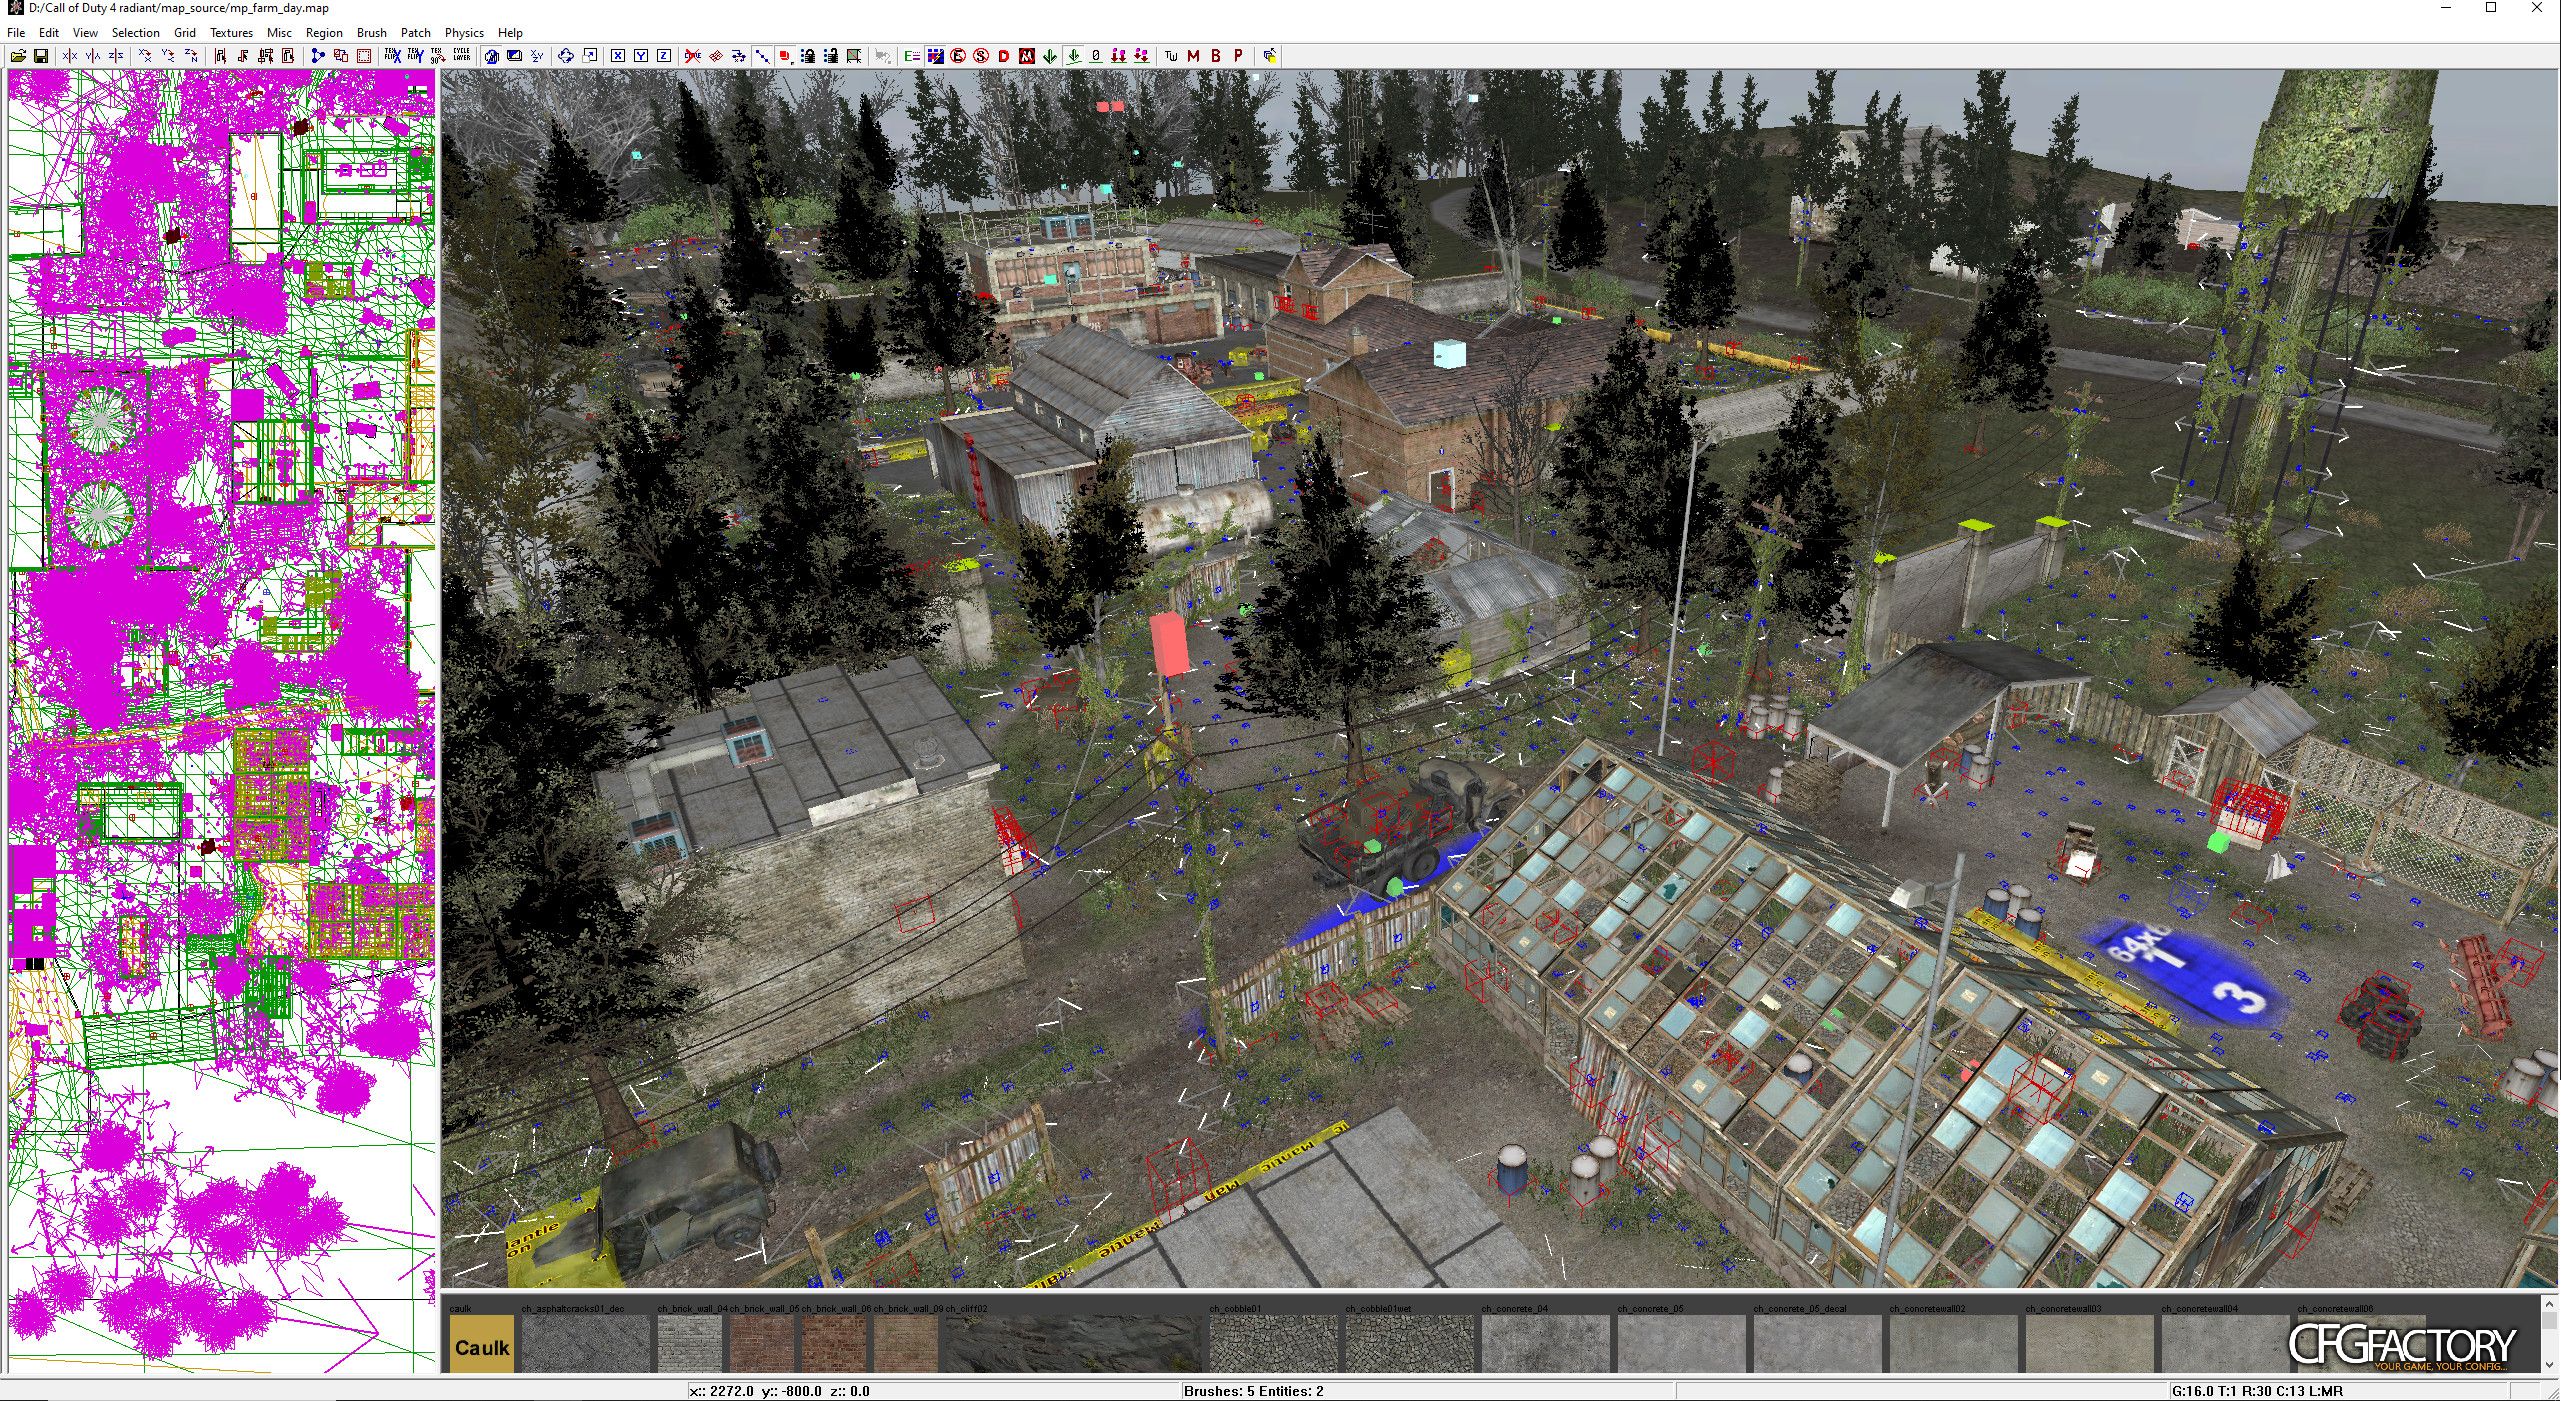Select the ch_cobble01wet texture thumbnail
The image size is (2561, 1401).
[x=1409, y=1343]
